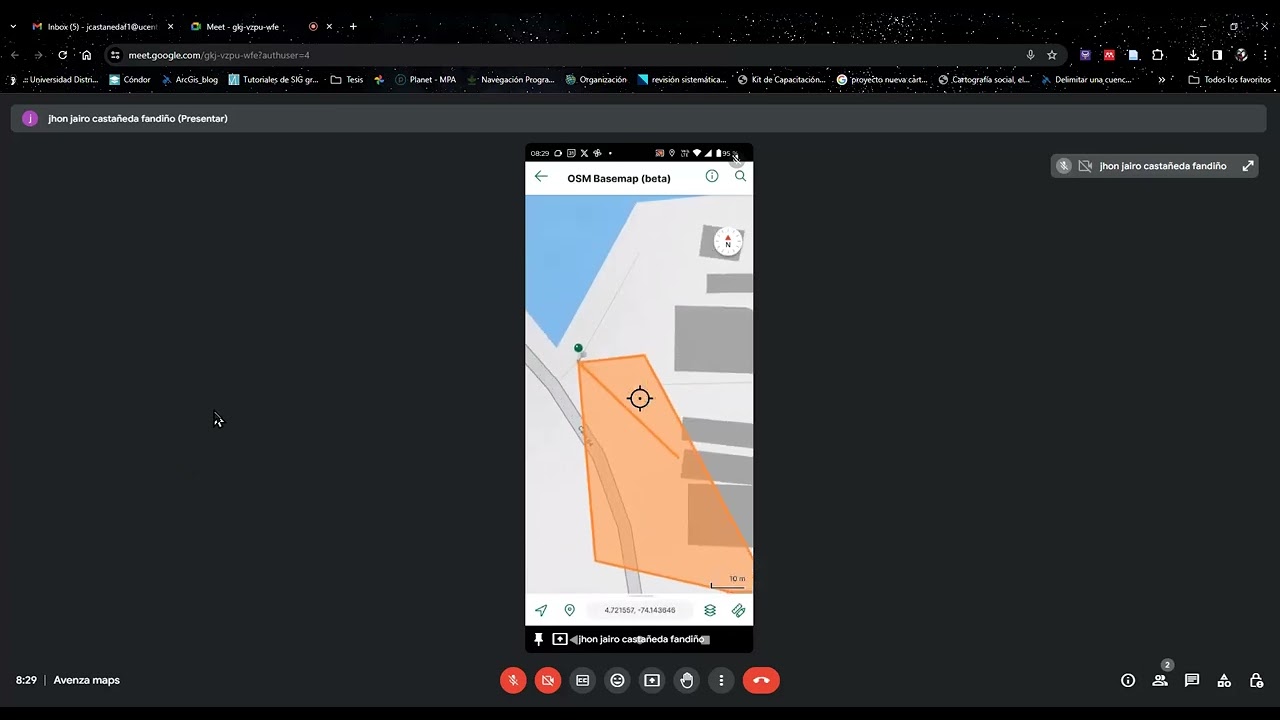Go back with Avenza arrow icon

pyautogui.click(x=541, y=176)
